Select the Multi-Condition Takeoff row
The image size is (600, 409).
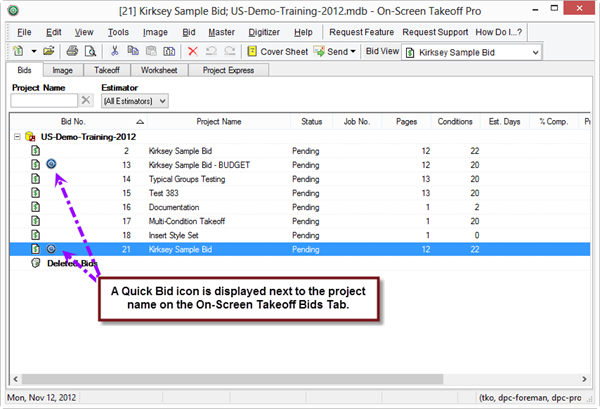(x=300, y=221)
